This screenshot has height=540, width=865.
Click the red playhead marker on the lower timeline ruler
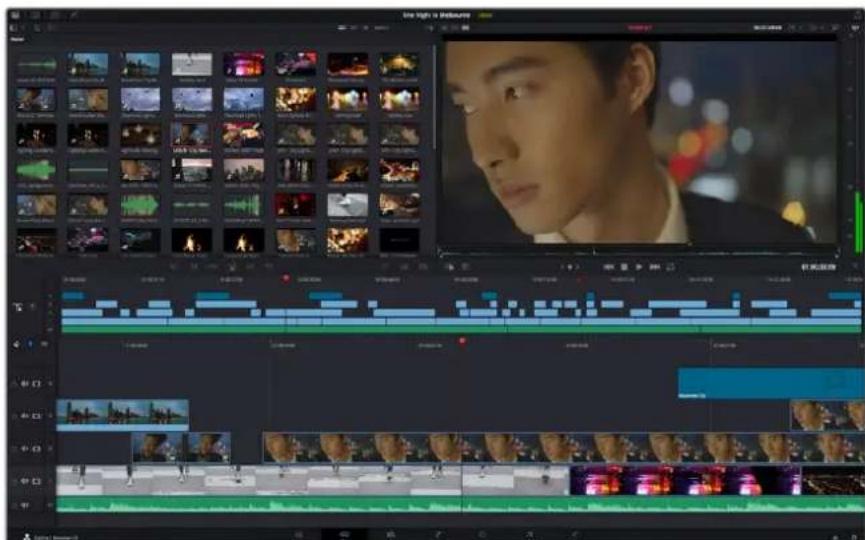tap(462, 341)
